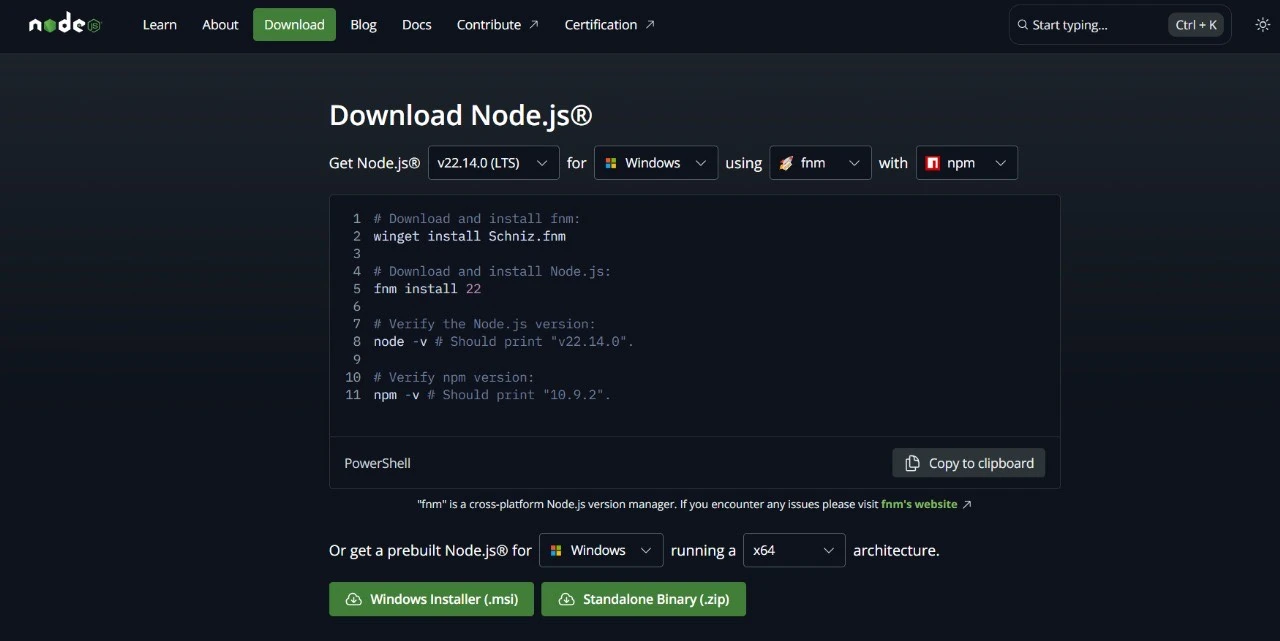Open the Docs nav item
1280x641 pixels.
417,25
